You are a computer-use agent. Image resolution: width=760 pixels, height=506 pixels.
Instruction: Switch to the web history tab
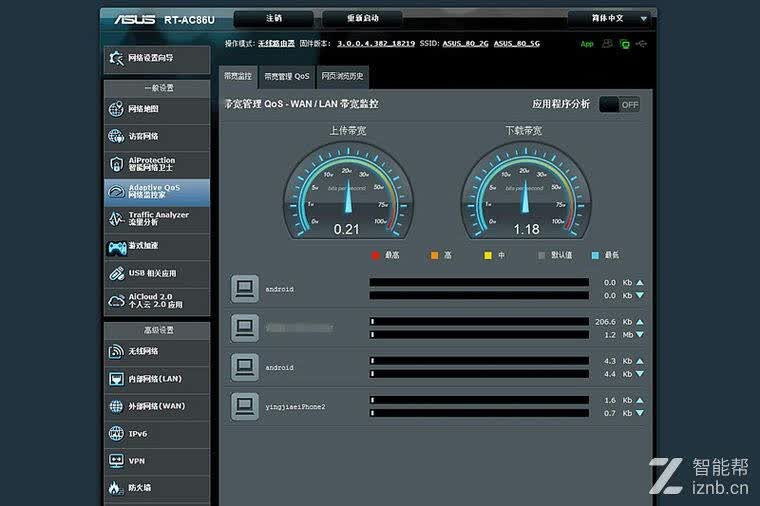[342, 77]
